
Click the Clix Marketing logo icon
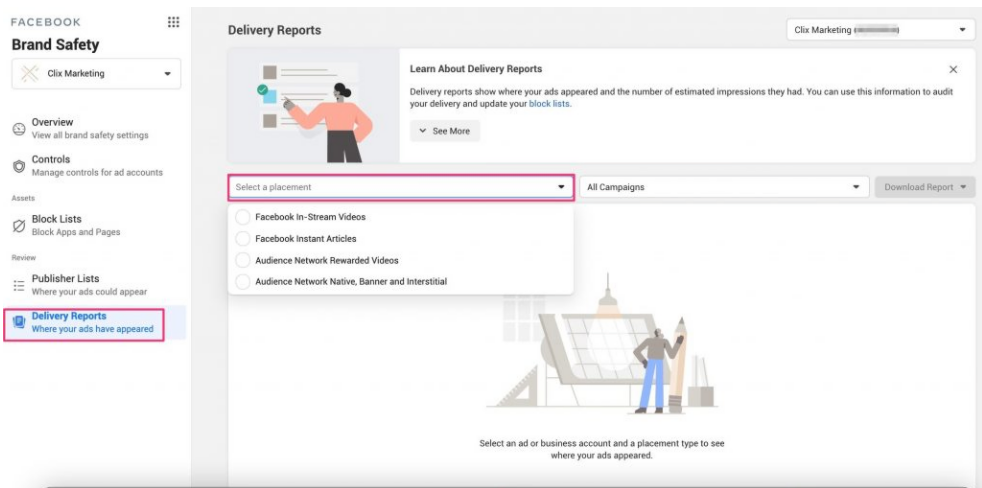click(29, 74)
